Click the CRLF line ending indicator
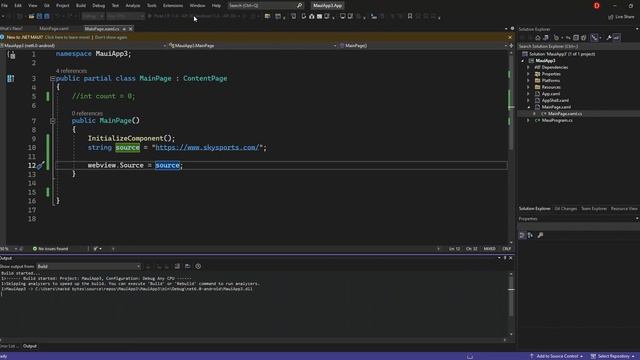 click(507, 249)
